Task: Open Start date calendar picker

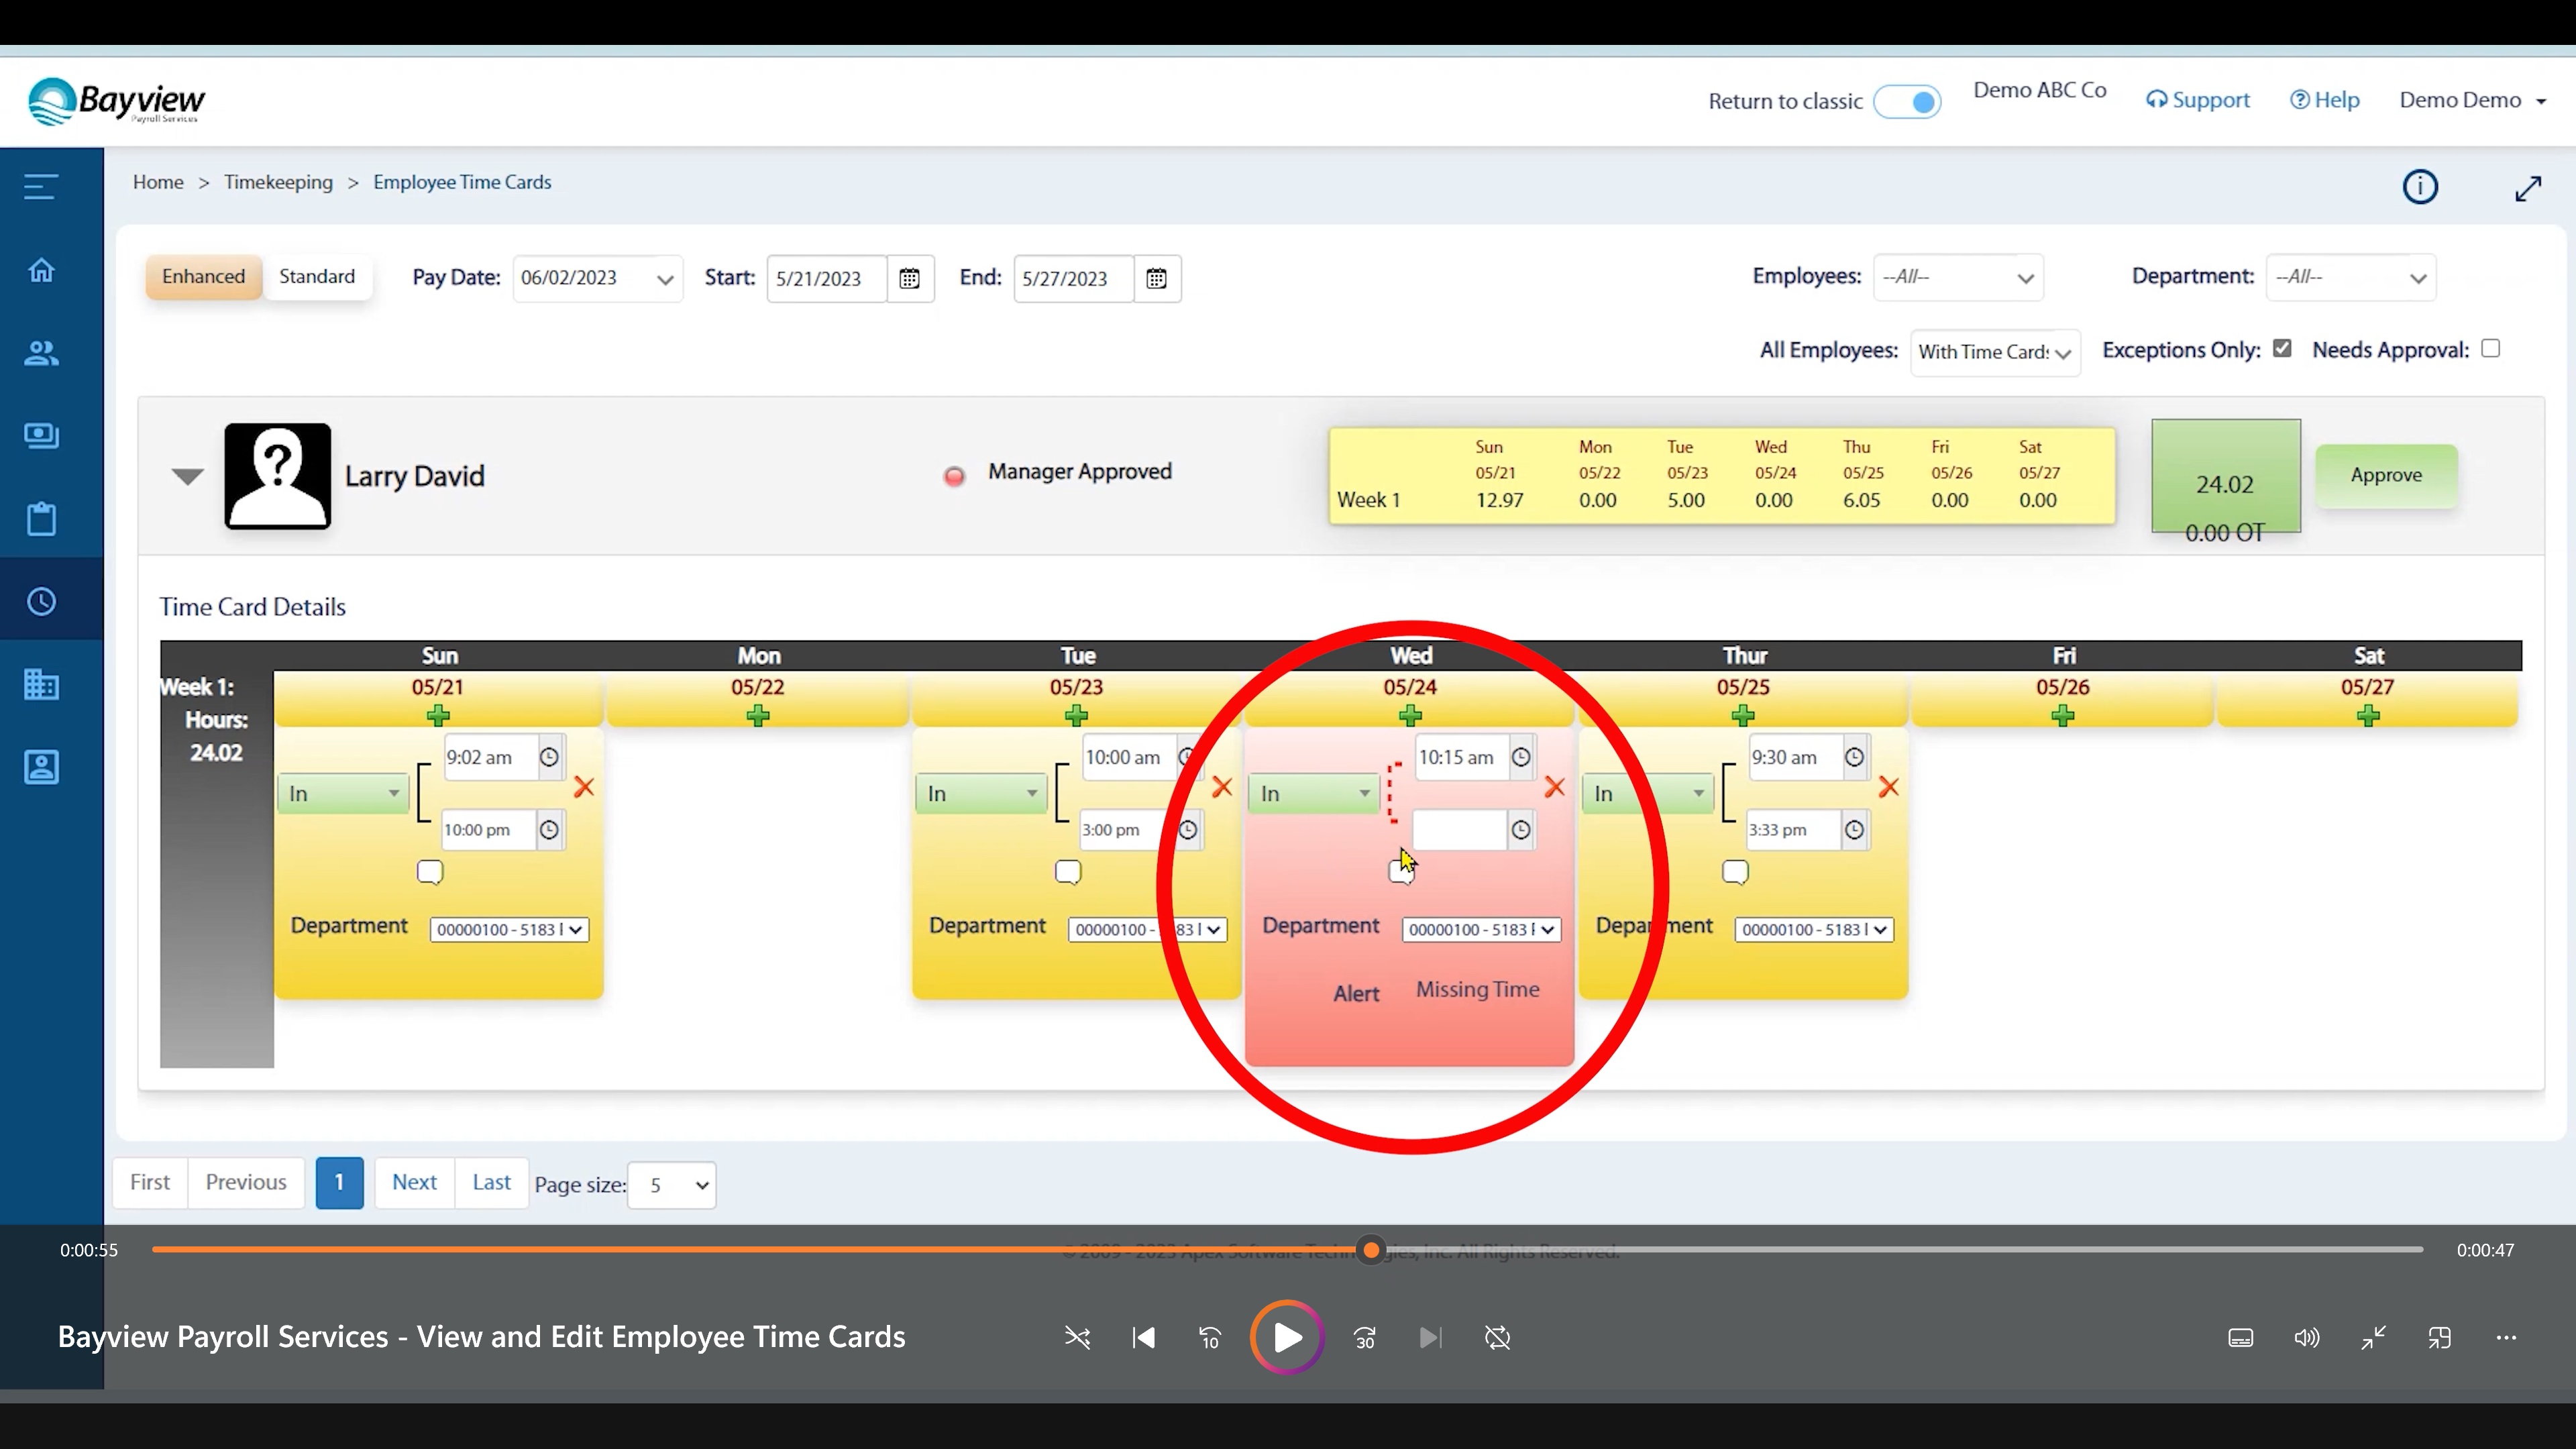Action: point(909,279)
